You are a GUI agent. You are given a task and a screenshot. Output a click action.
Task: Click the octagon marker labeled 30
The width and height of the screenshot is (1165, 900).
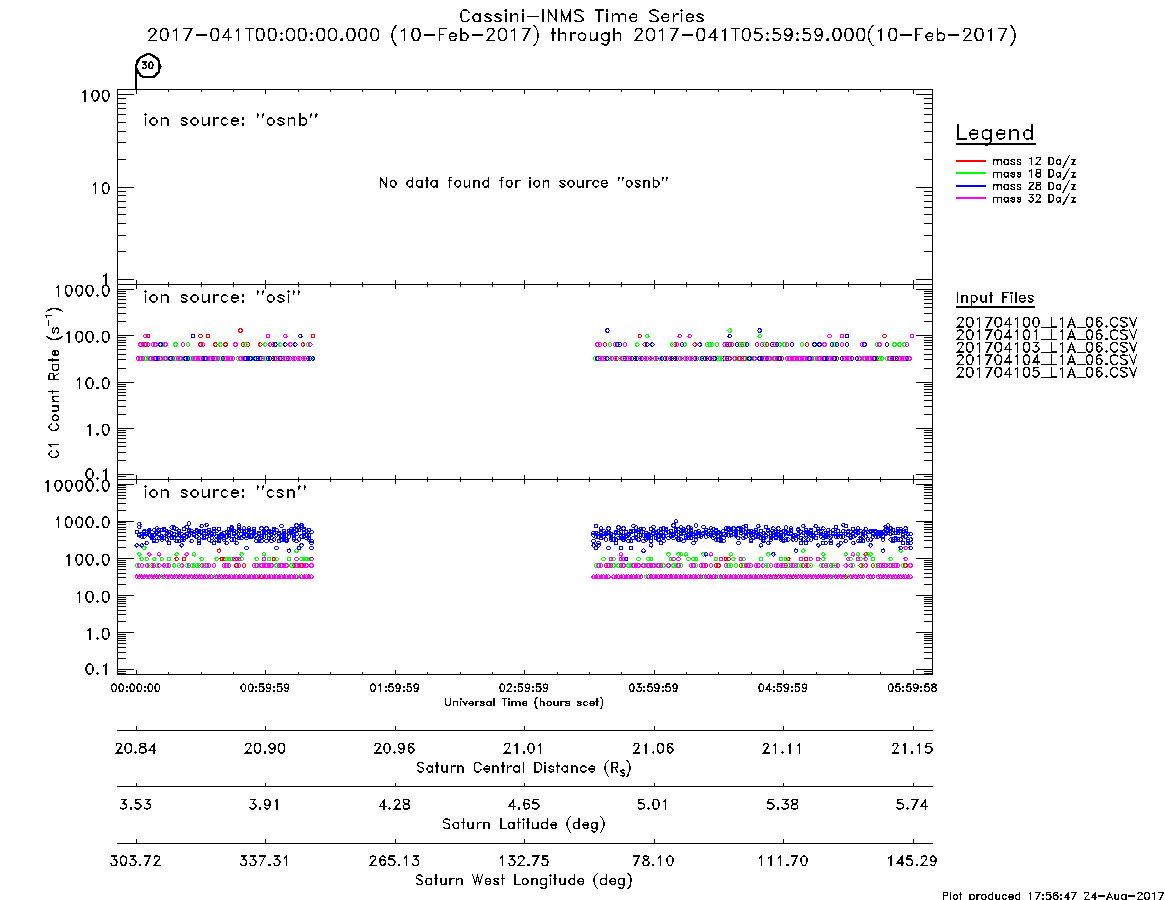pyautogui.click(x=149, y=65)
